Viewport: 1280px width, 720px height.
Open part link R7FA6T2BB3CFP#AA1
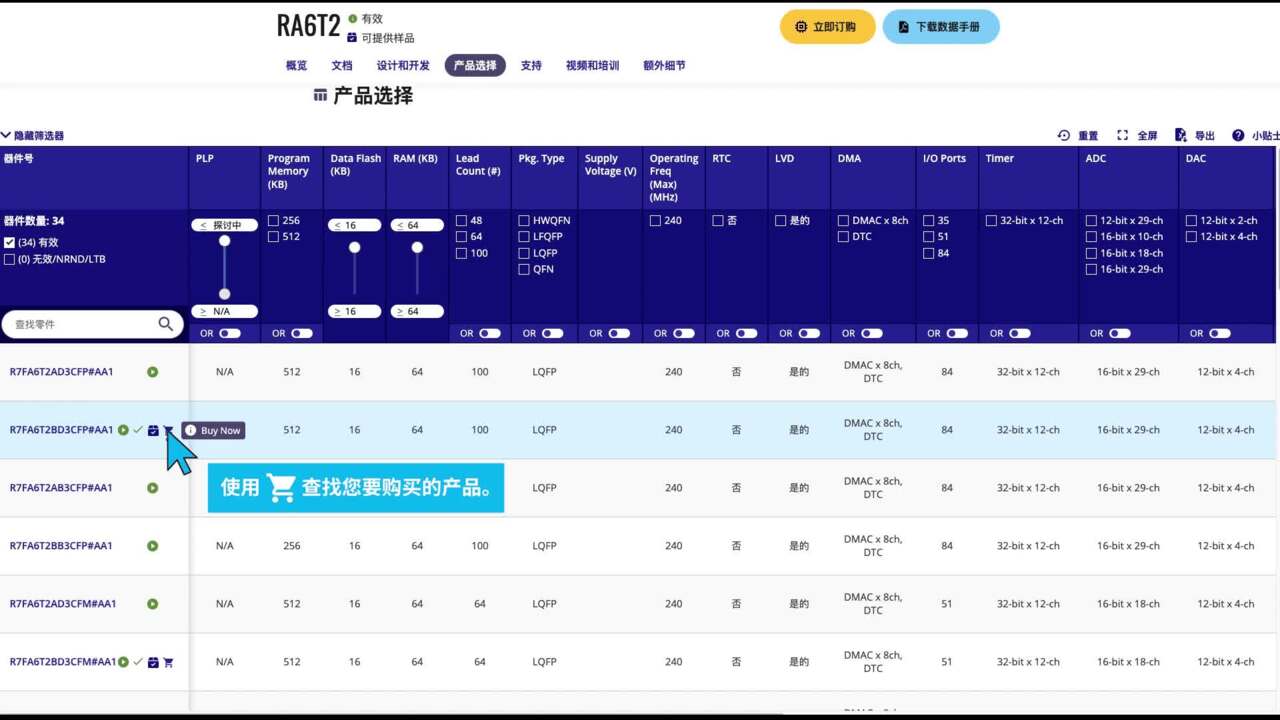(61, 546)
